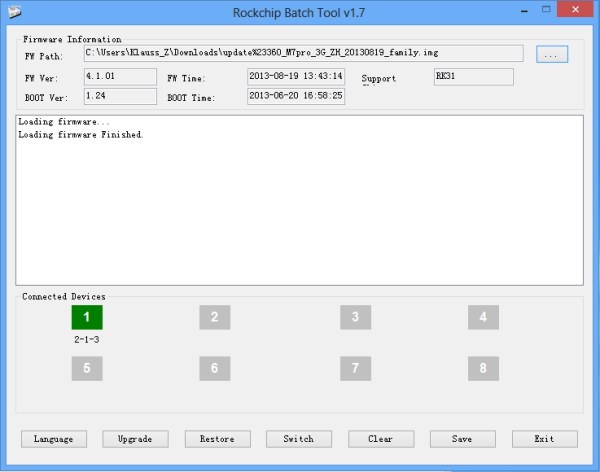Select device slot 6
This screenshot has width=600, height=472.
click(215, 368)
